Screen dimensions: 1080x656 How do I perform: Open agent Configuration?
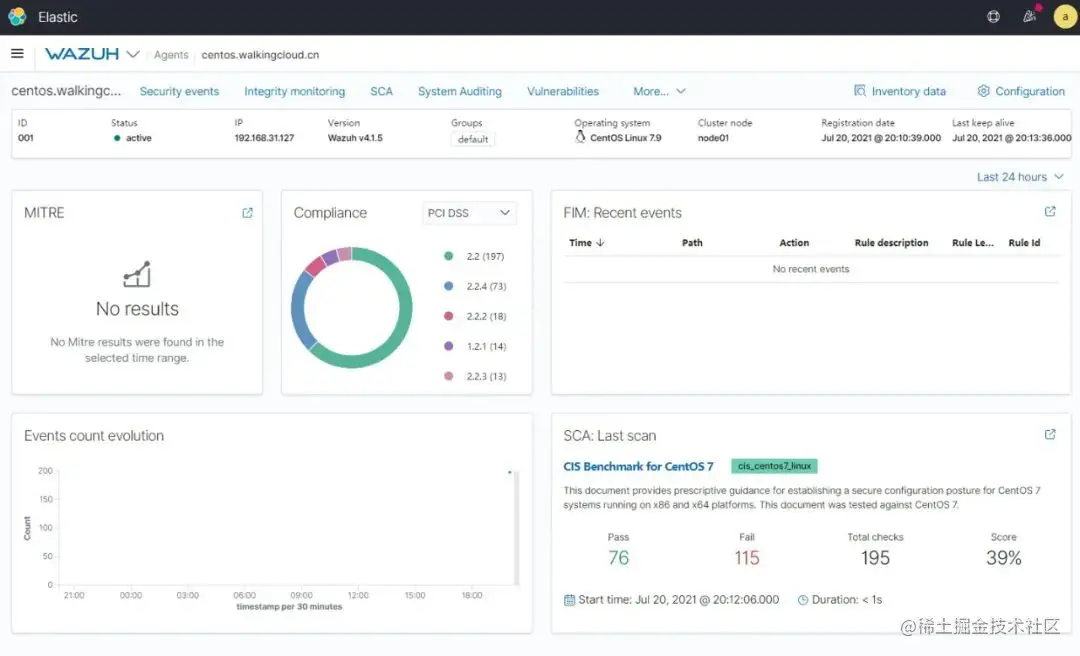(x=1021, y=91)
